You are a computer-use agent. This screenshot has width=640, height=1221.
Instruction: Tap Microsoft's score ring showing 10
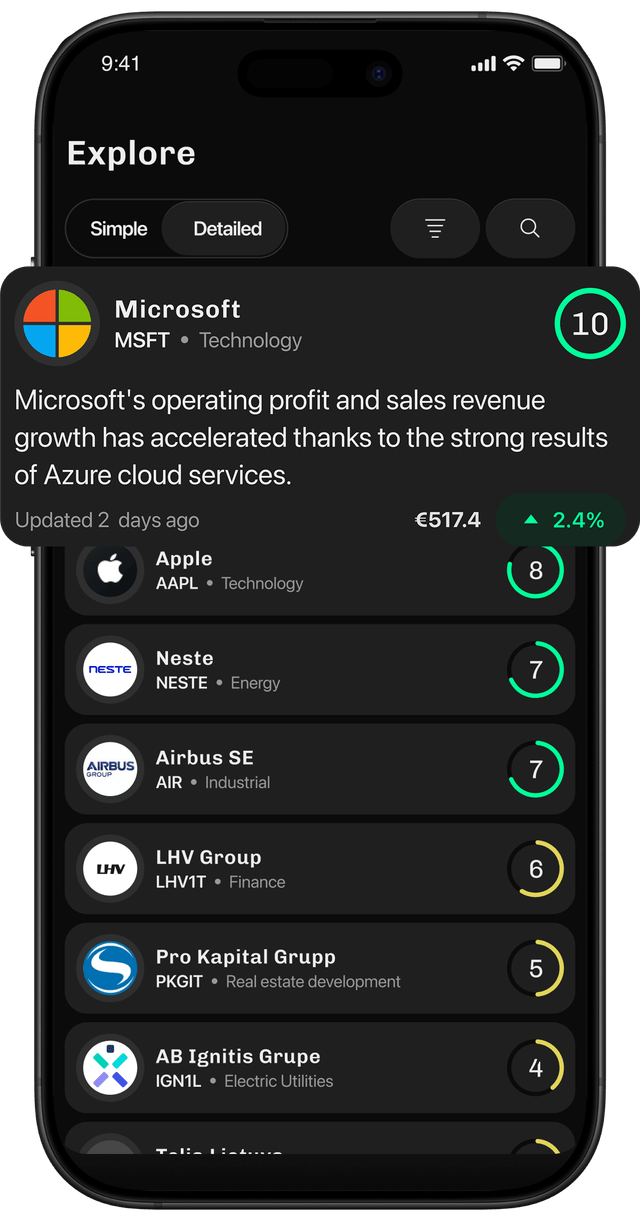590,324
